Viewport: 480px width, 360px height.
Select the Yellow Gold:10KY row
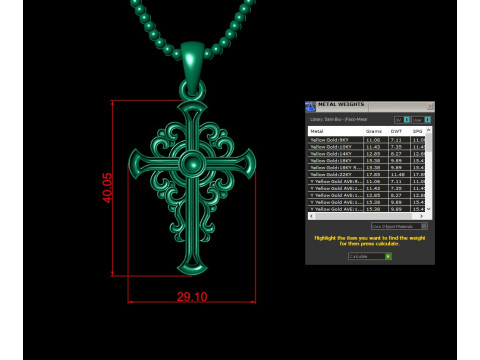(367, 147)
